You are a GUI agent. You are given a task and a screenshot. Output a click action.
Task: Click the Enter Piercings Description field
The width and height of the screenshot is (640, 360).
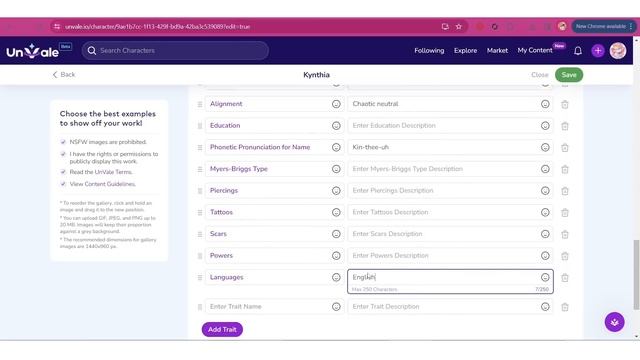(x=451, y=191)
